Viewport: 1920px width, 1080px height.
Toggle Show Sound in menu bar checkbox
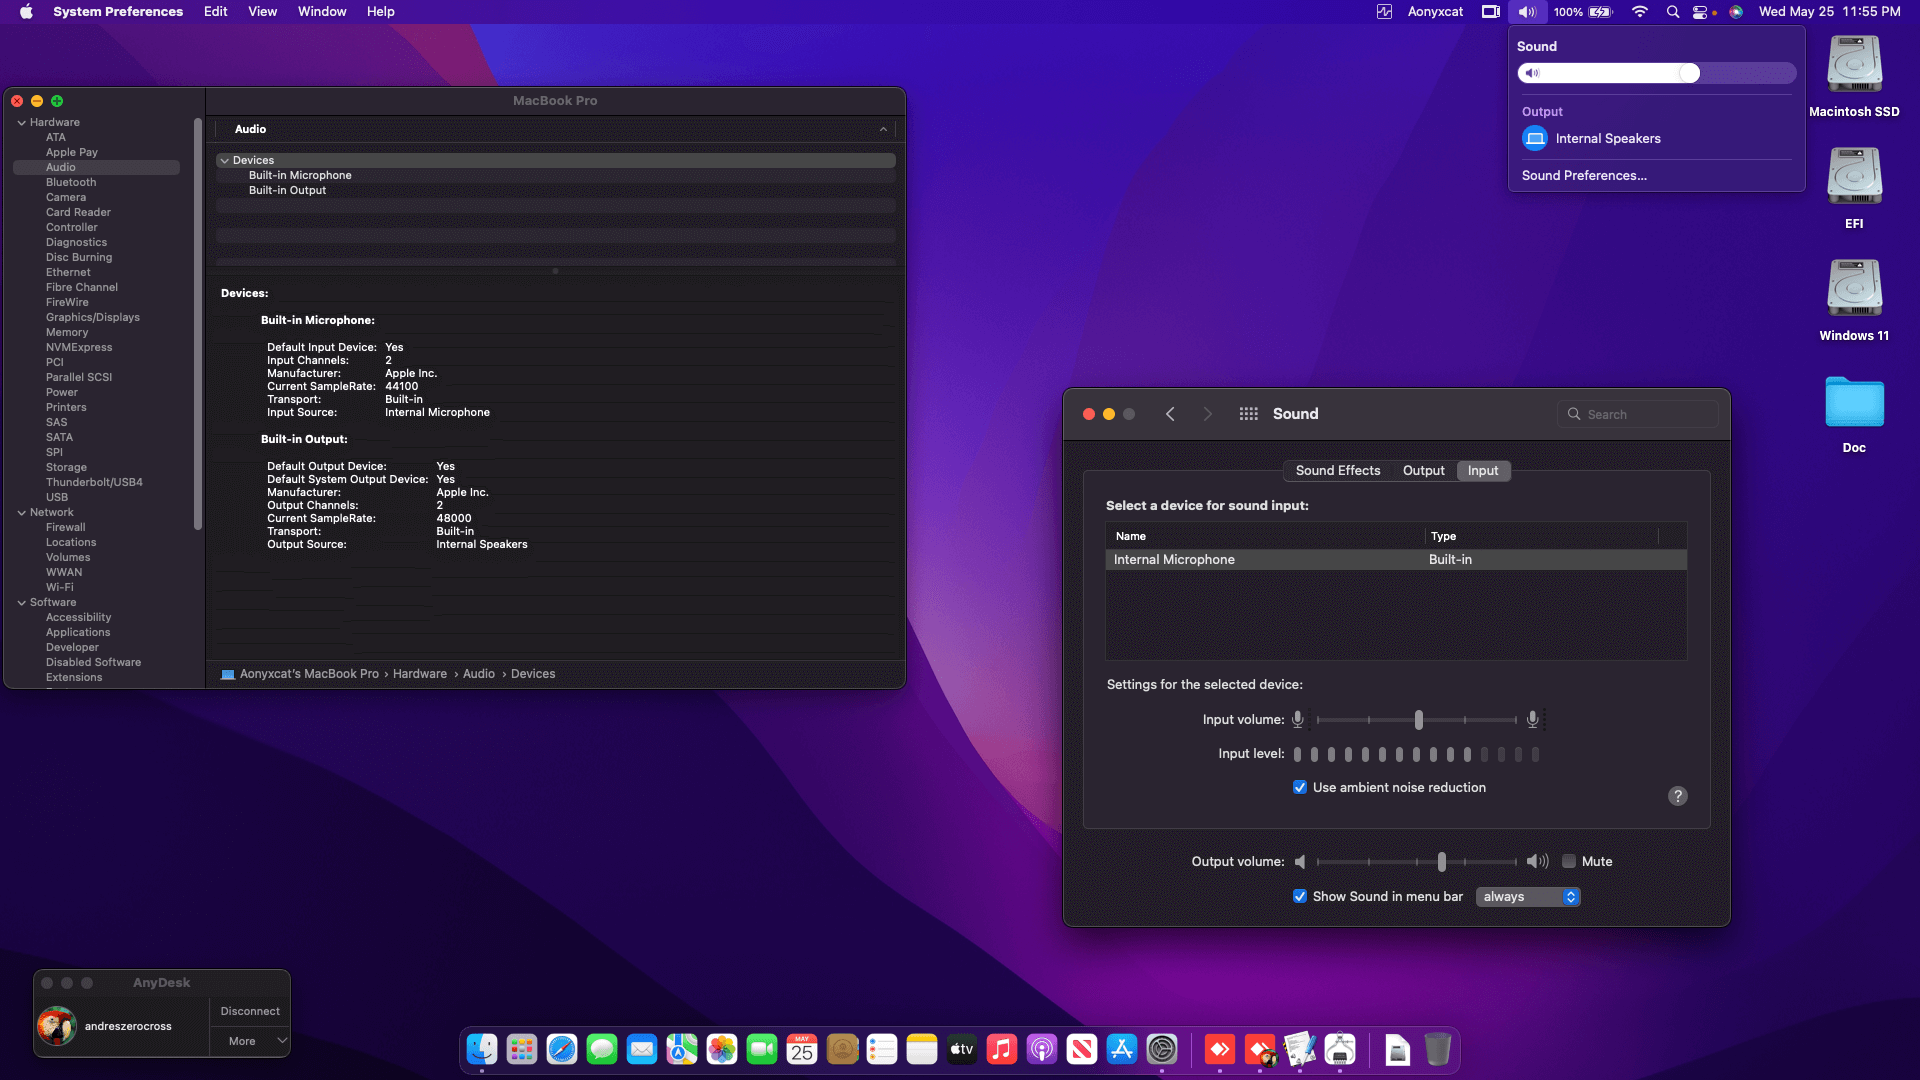[1299, 896]
